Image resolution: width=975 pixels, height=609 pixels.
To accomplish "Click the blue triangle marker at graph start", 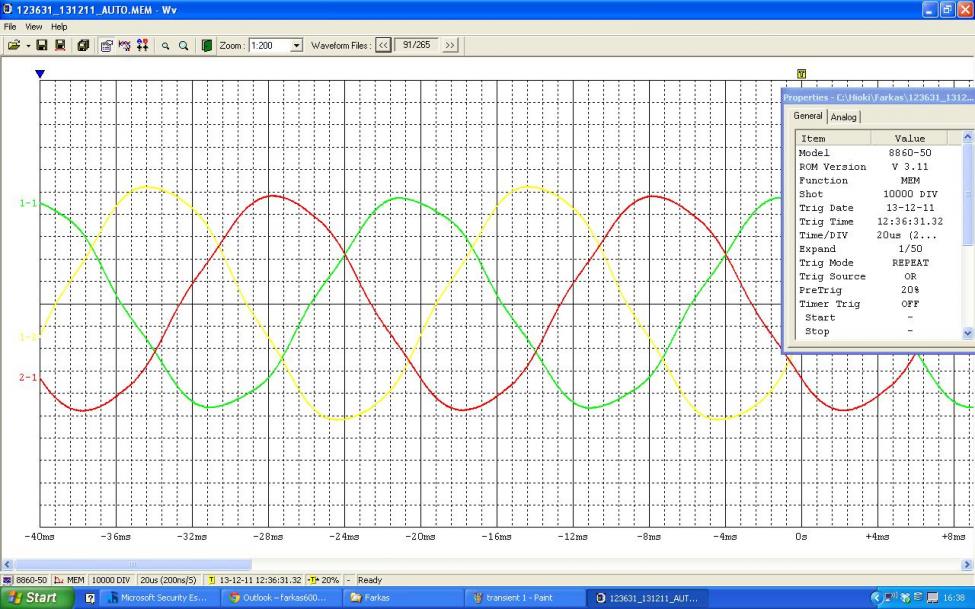I will click(x=40, y=74).
